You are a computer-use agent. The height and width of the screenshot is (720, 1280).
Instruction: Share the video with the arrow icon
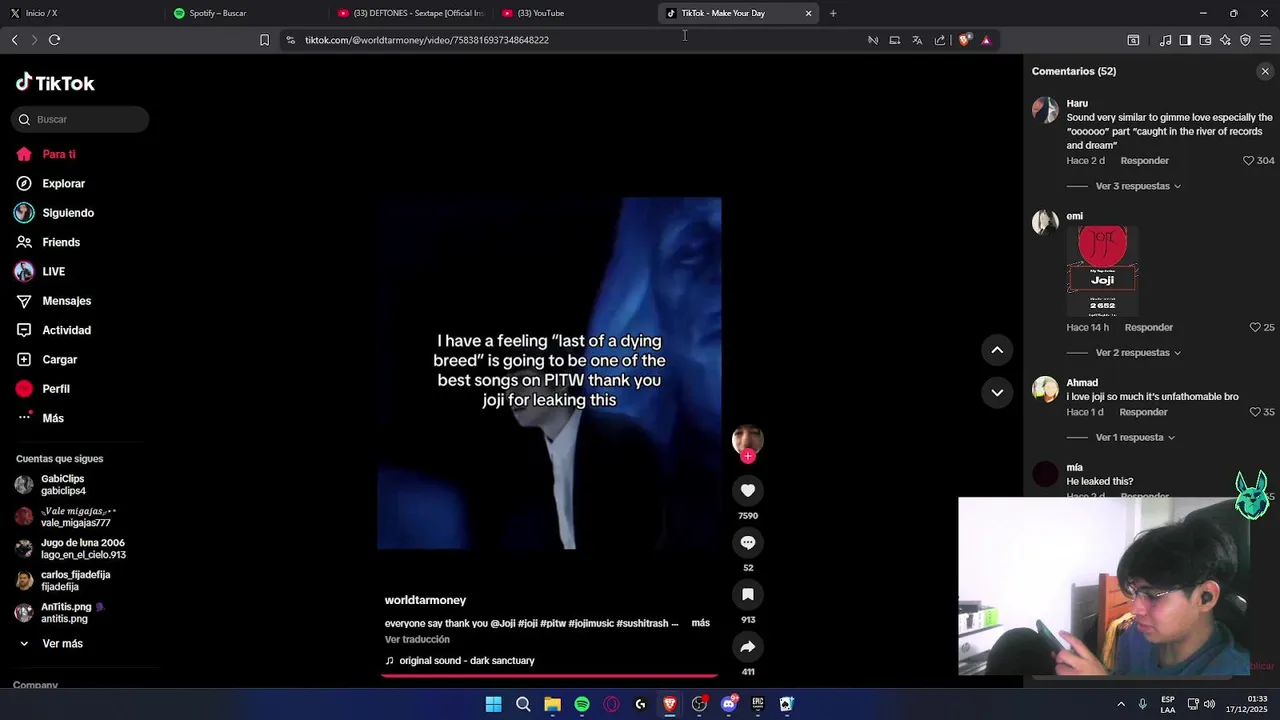pos(747,646)
